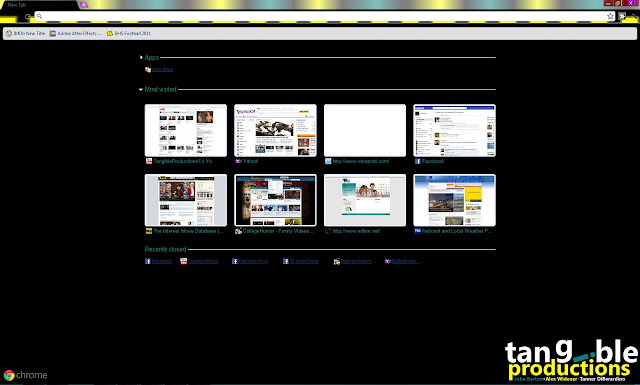Click the Weather Channel favicon under thumbnail
Image resolution: width=640 pixels, height=385 pixels.
[x=418, y=231]
